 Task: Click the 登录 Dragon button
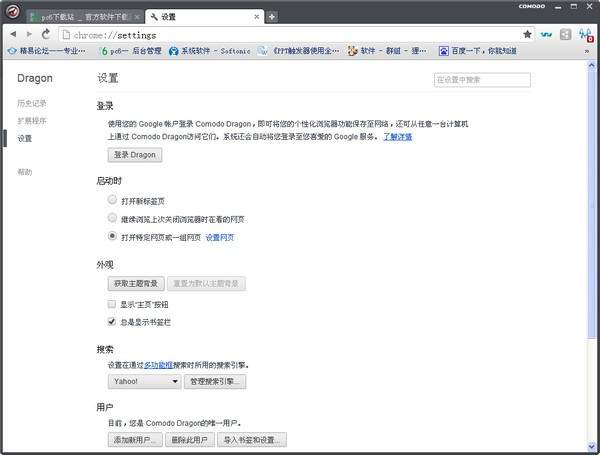point(134,155)
